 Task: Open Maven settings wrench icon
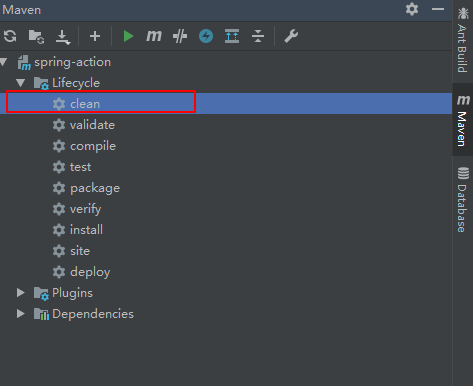[291, 36]
